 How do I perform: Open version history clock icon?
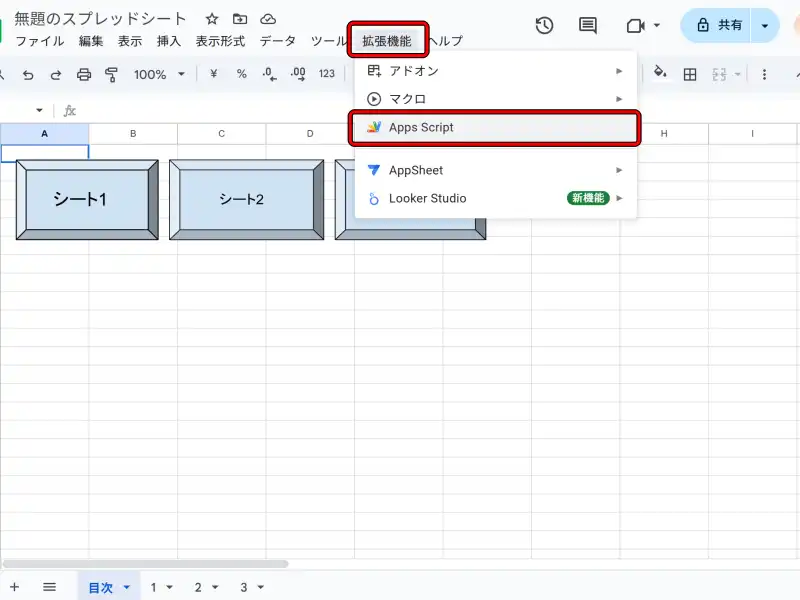click(544, 26)
